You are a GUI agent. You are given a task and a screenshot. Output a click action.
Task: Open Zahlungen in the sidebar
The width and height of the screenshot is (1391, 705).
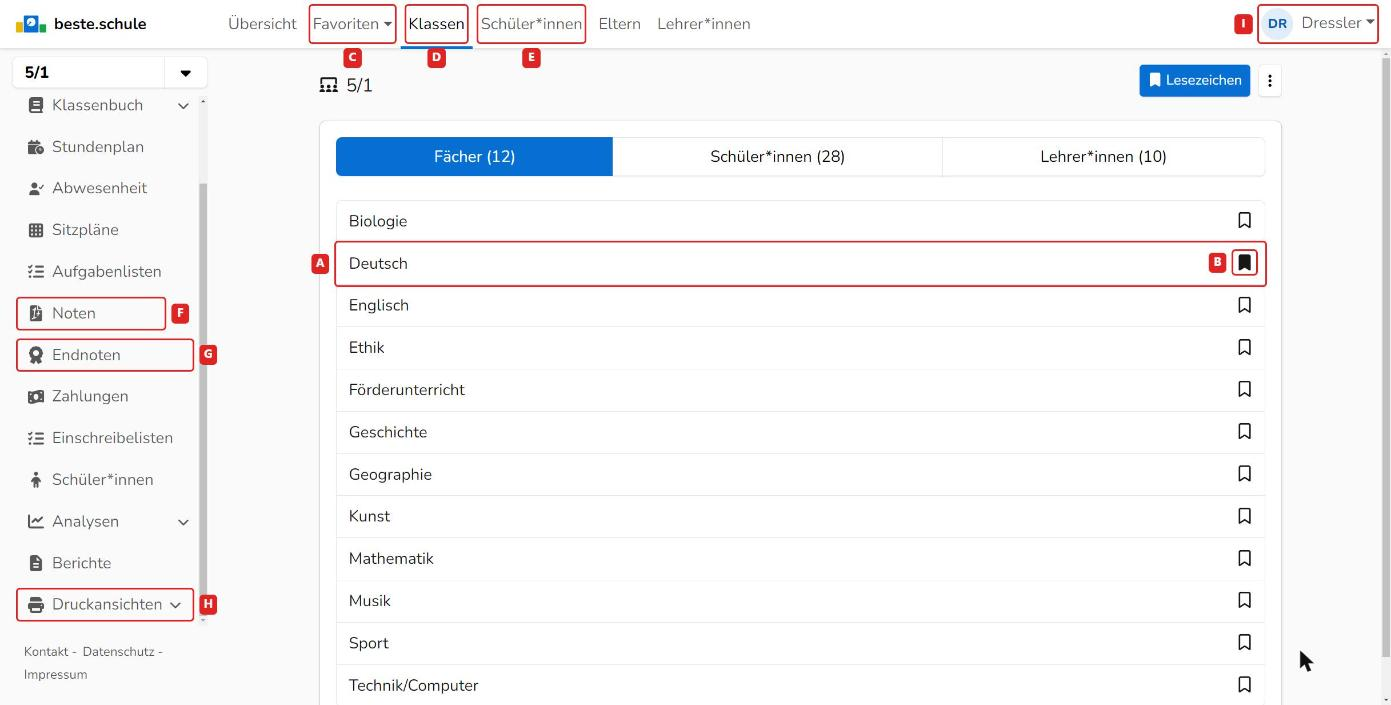coord(90,397)
